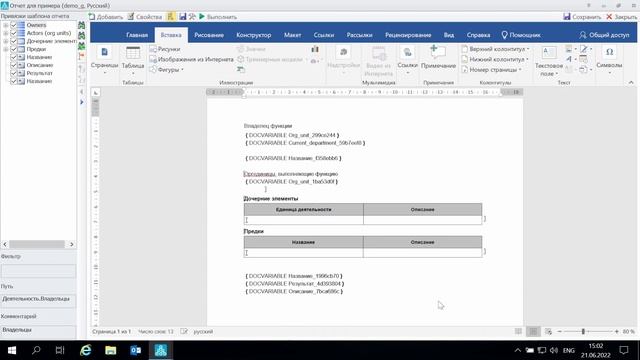
Task: Switch to the Рисование ribbon tab
Action: click(x=209, y=35)
